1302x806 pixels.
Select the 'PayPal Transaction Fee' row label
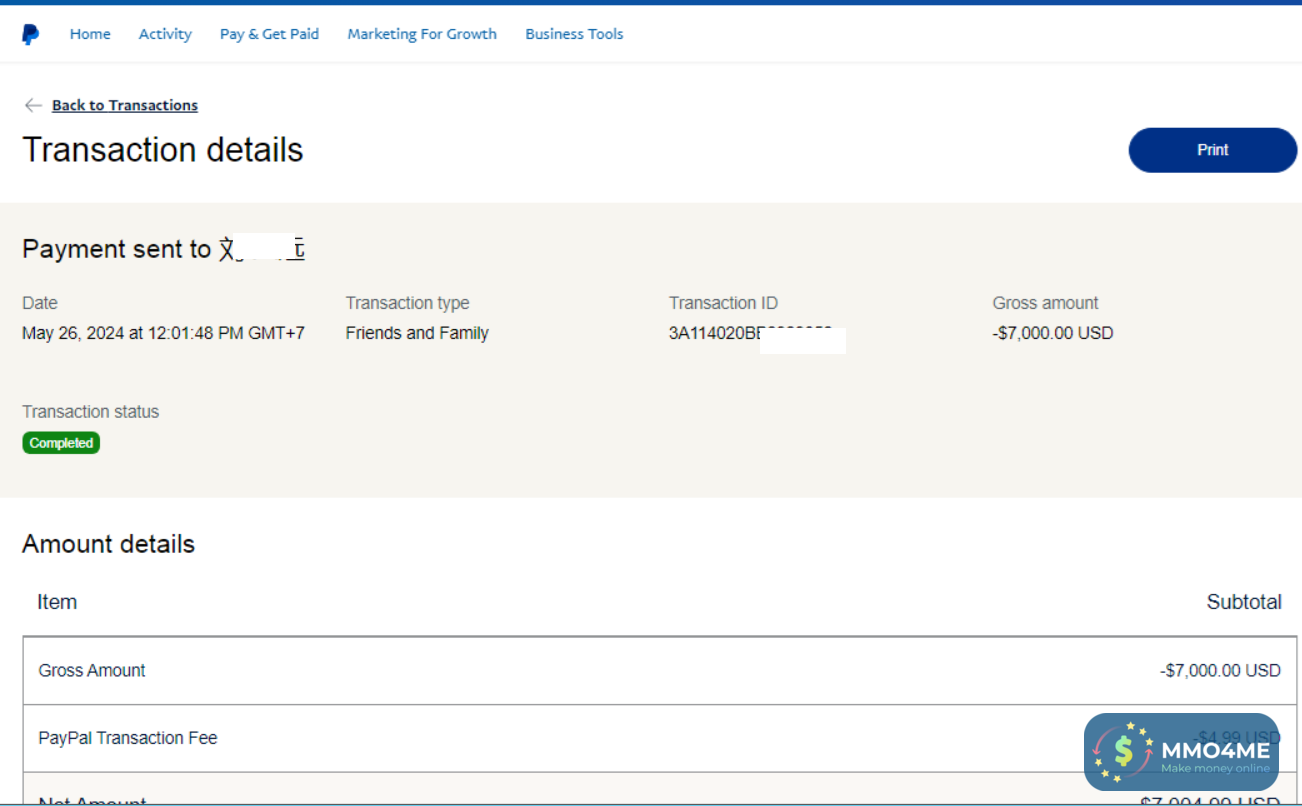click(128, 738)
